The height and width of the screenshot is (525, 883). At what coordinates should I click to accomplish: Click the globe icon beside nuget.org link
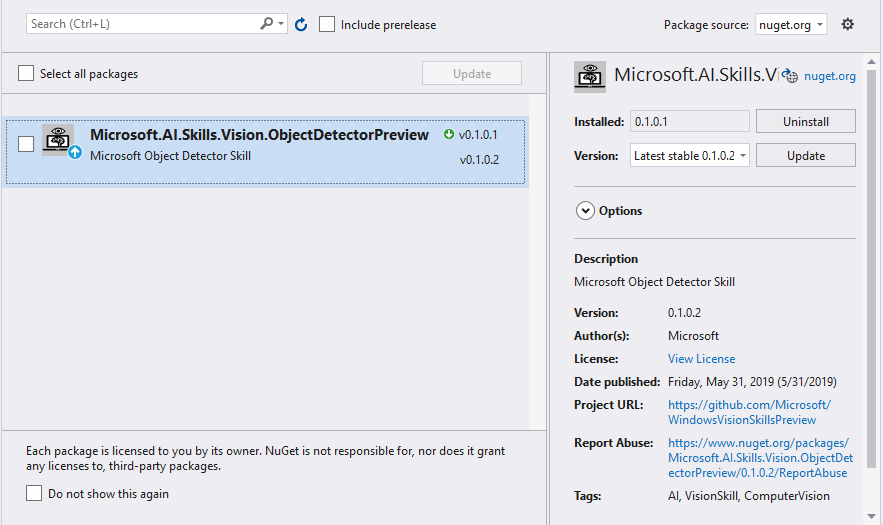[x=790, y=76]
